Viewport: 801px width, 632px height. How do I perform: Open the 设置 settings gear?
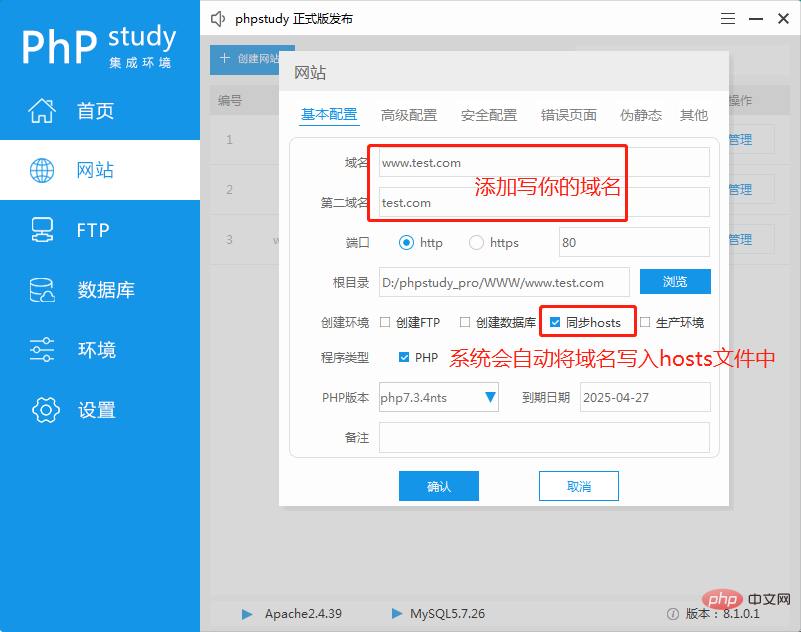point(95,410)
